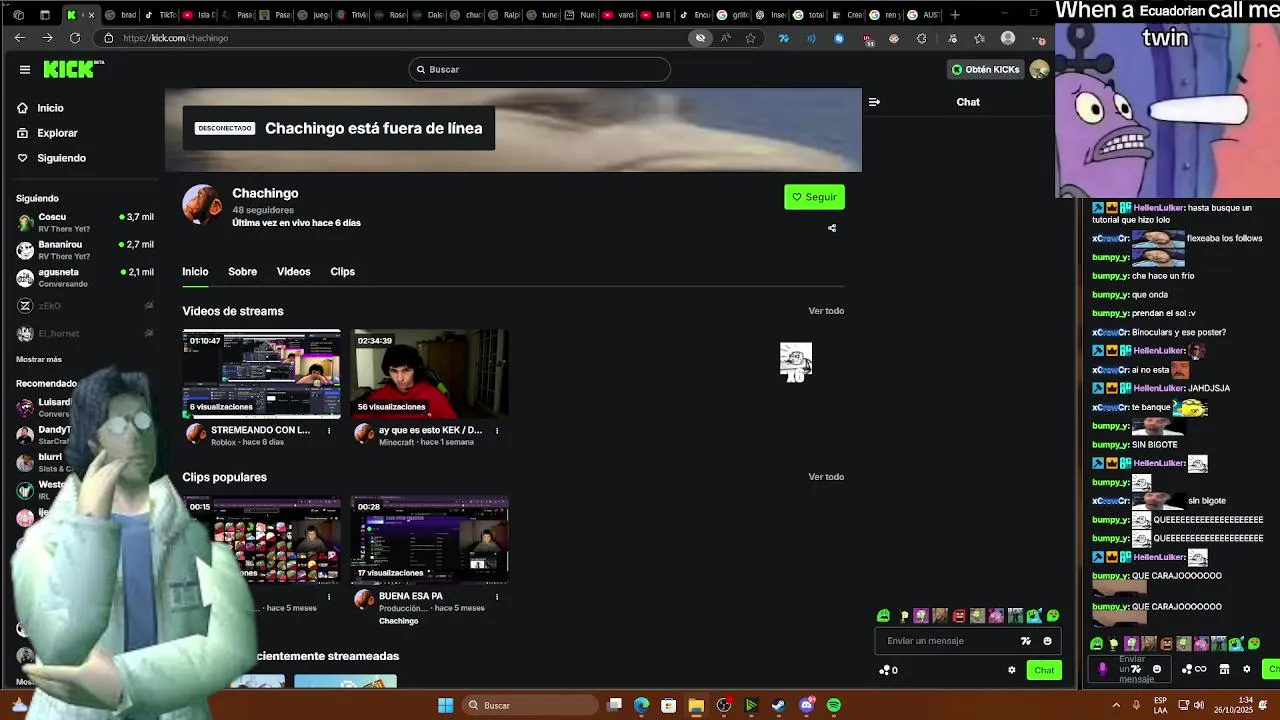Switch to the Inicio channel tab

(x=195, y=272)
